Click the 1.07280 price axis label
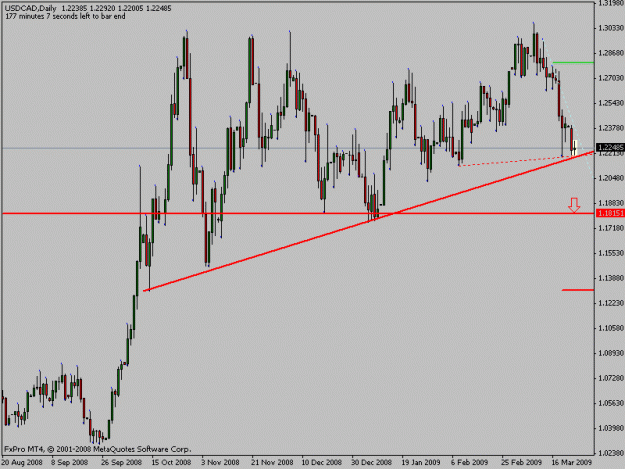This screenshot has width=625, height=469. point(611,378)
